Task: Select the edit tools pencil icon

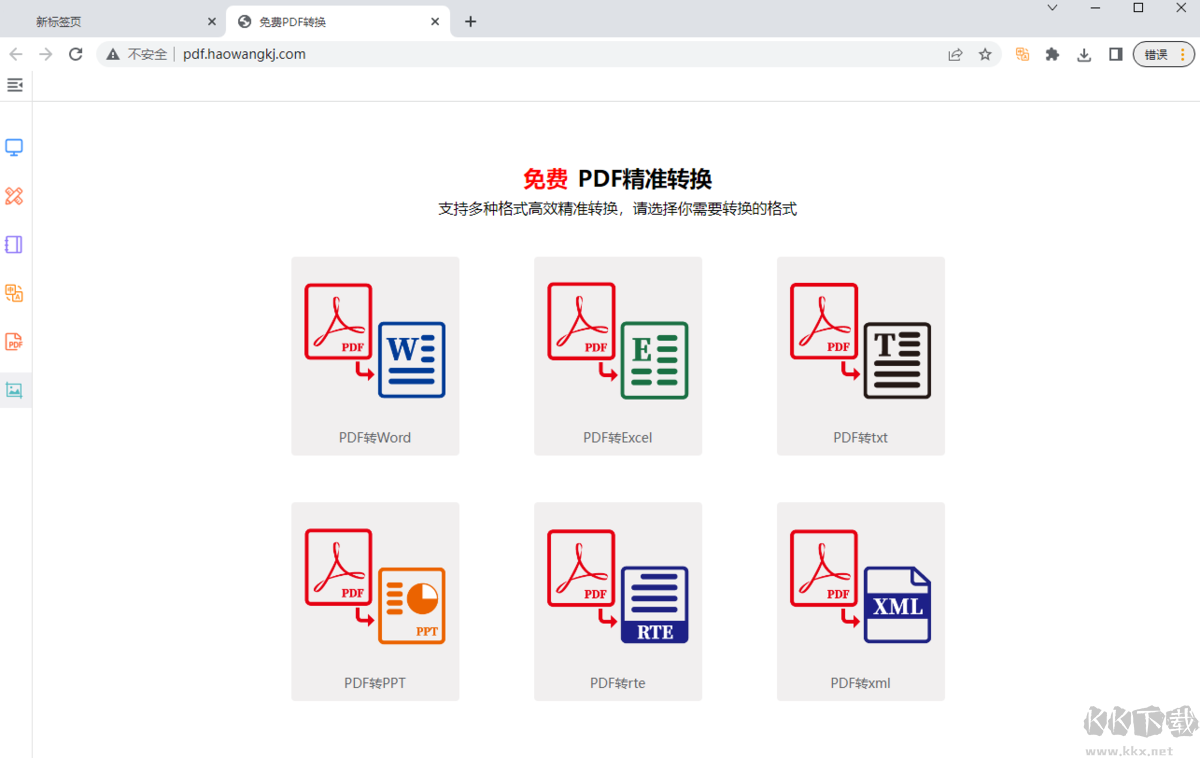Action: point(14,196)
